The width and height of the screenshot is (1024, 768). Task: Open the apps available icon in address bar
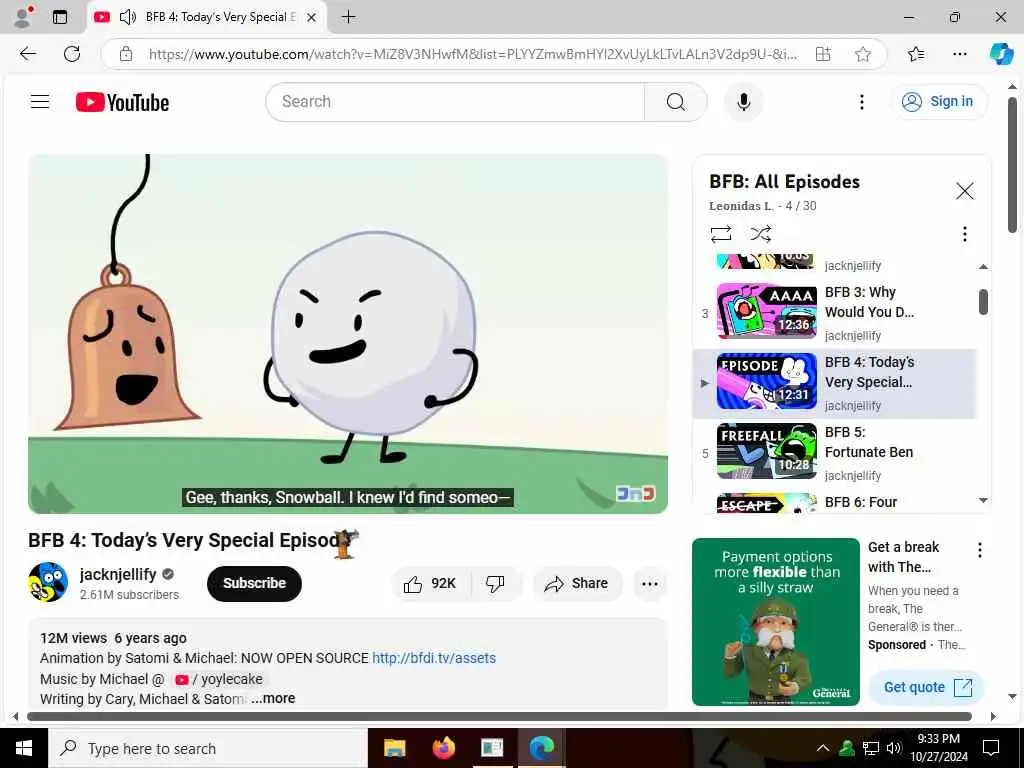824,54
